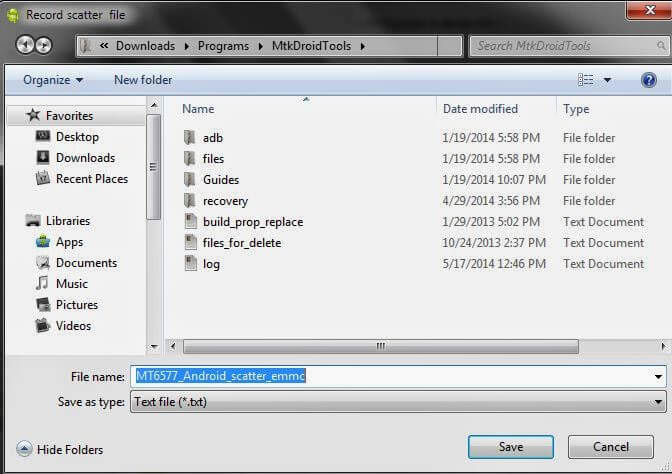Screen dimensions: 672x474
Task: Expand the arrow after Downloads in breadcrumb
Action: click(x=186, y=46)
